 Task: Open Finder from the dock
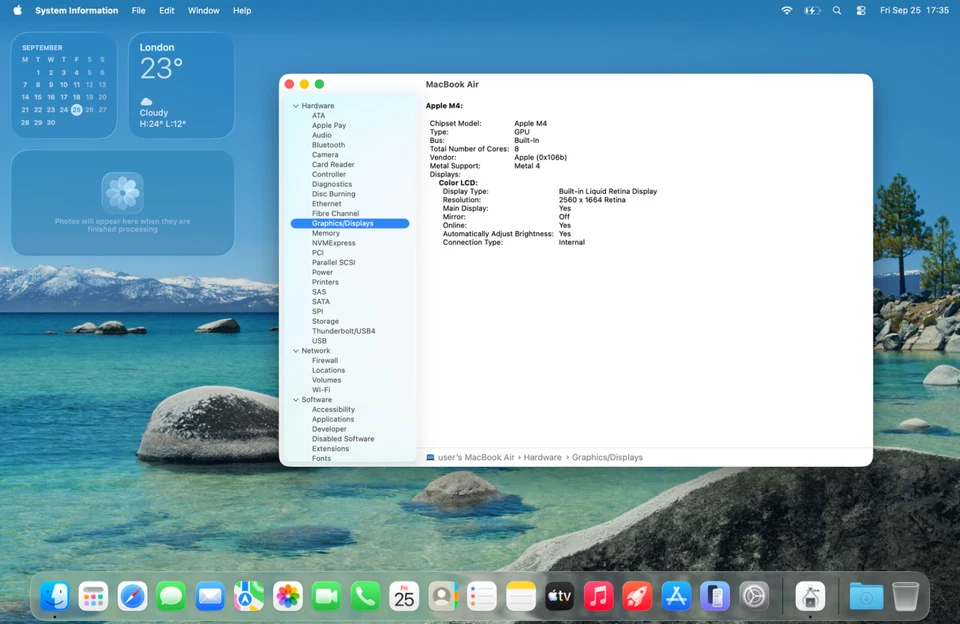(54, 596)
